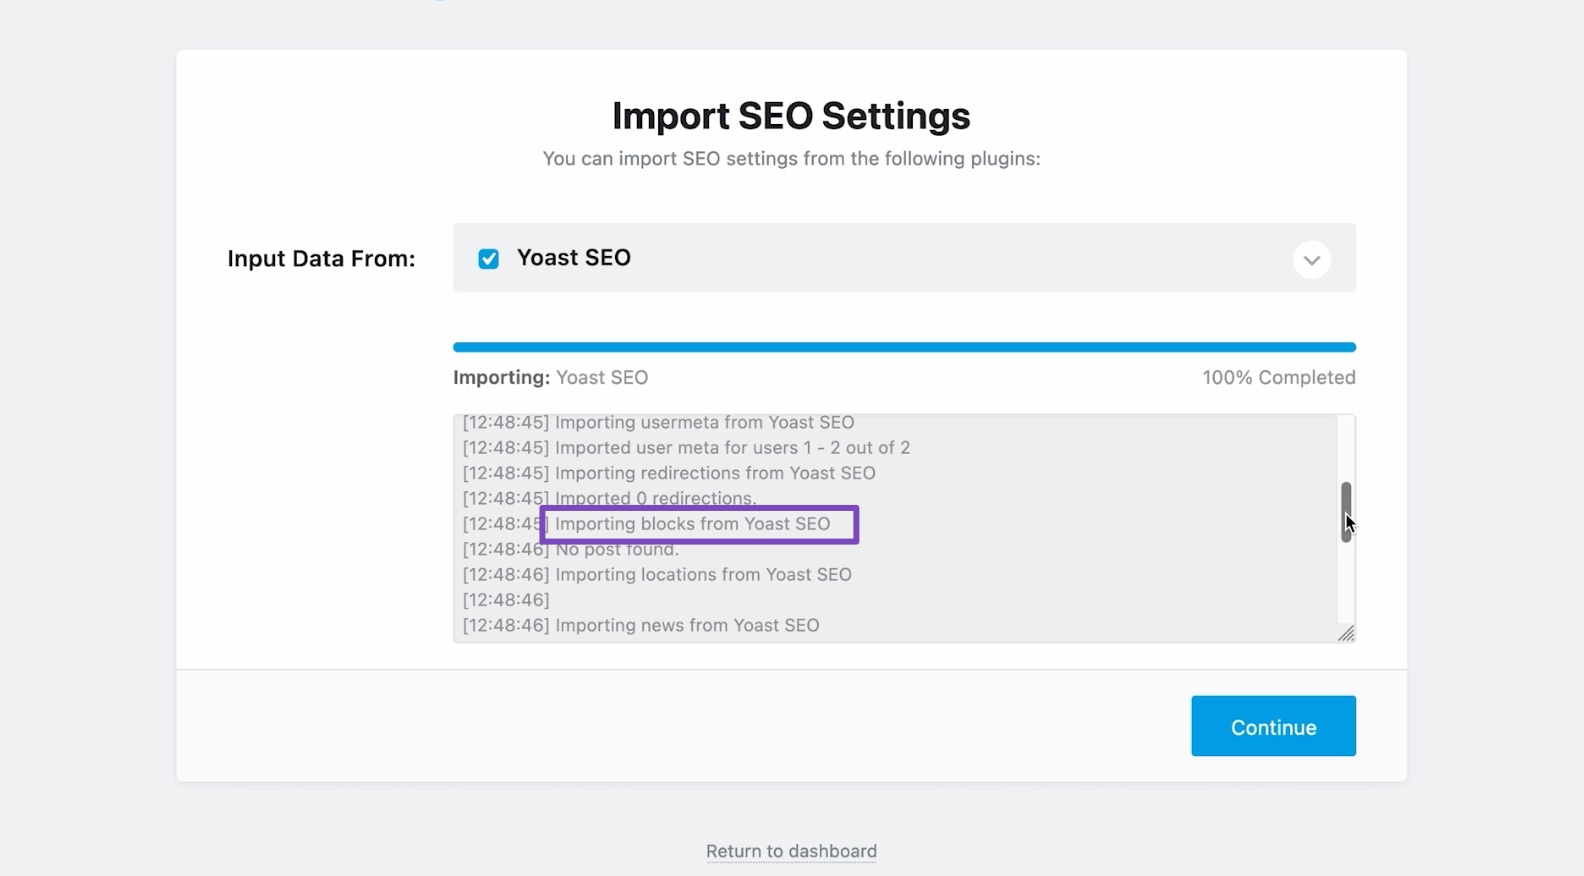Click the 'Import SEO Settings' heading
Screen dimensions: 1584x876
pos(791,116)
